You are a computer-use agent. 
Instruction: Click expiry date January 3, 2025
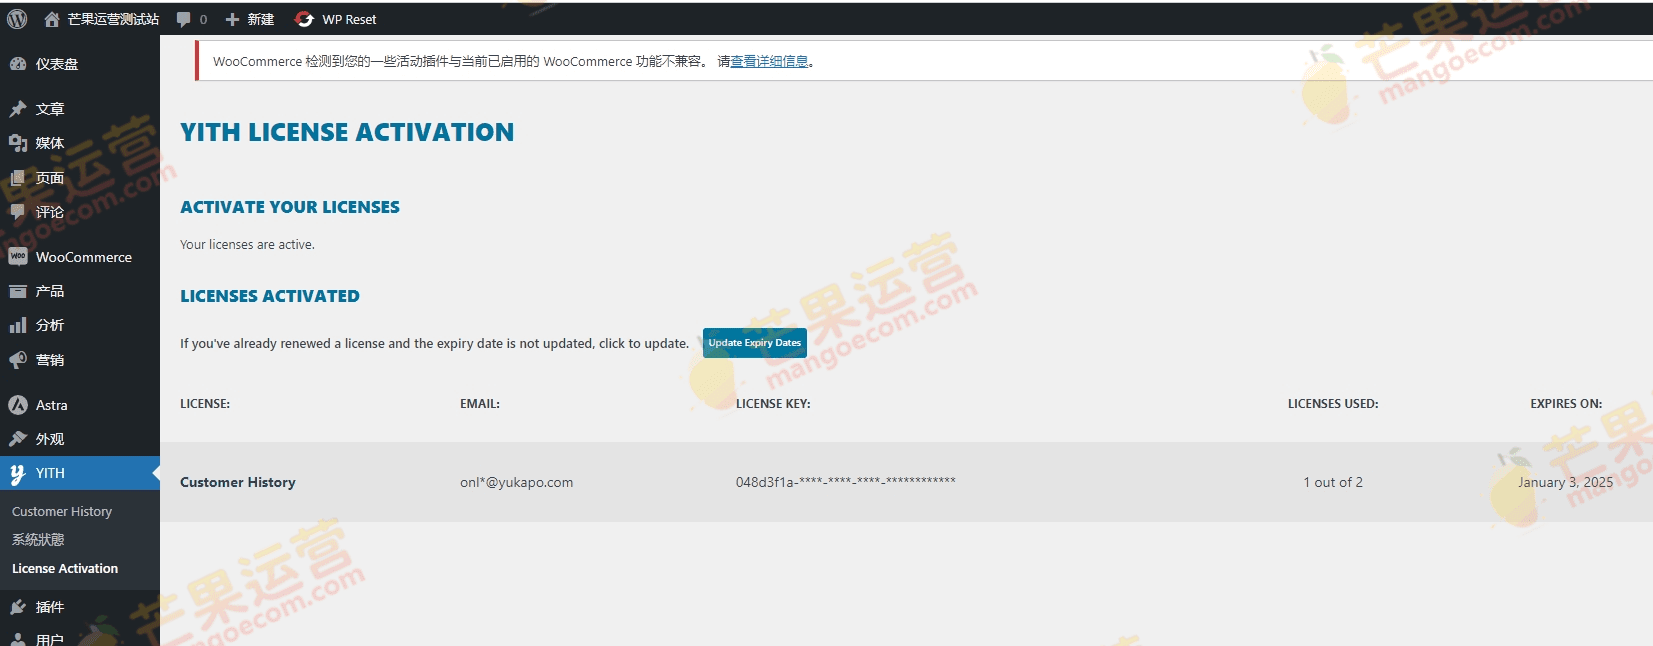tap(1565, 482)
